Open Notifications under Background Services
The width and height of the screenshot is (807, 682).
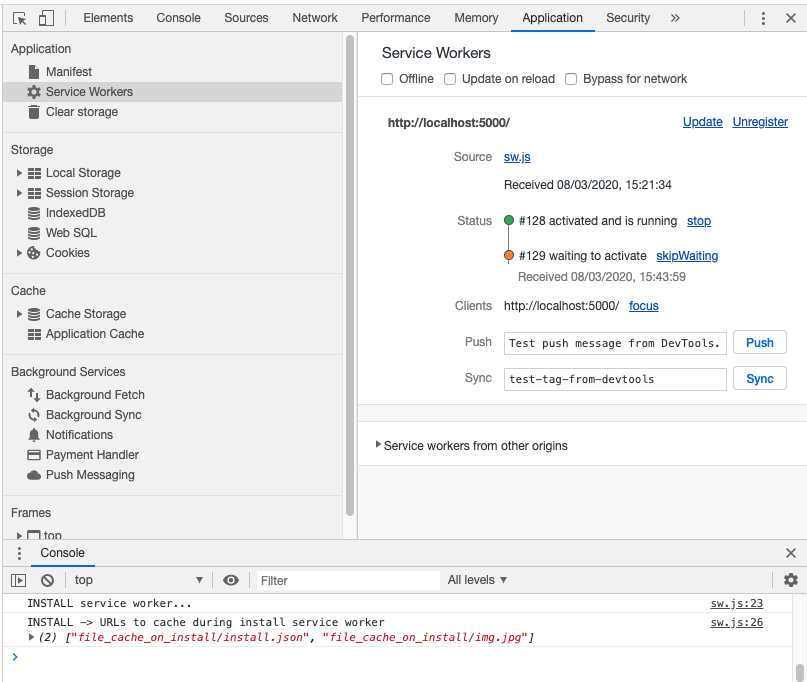coord(78,434)
